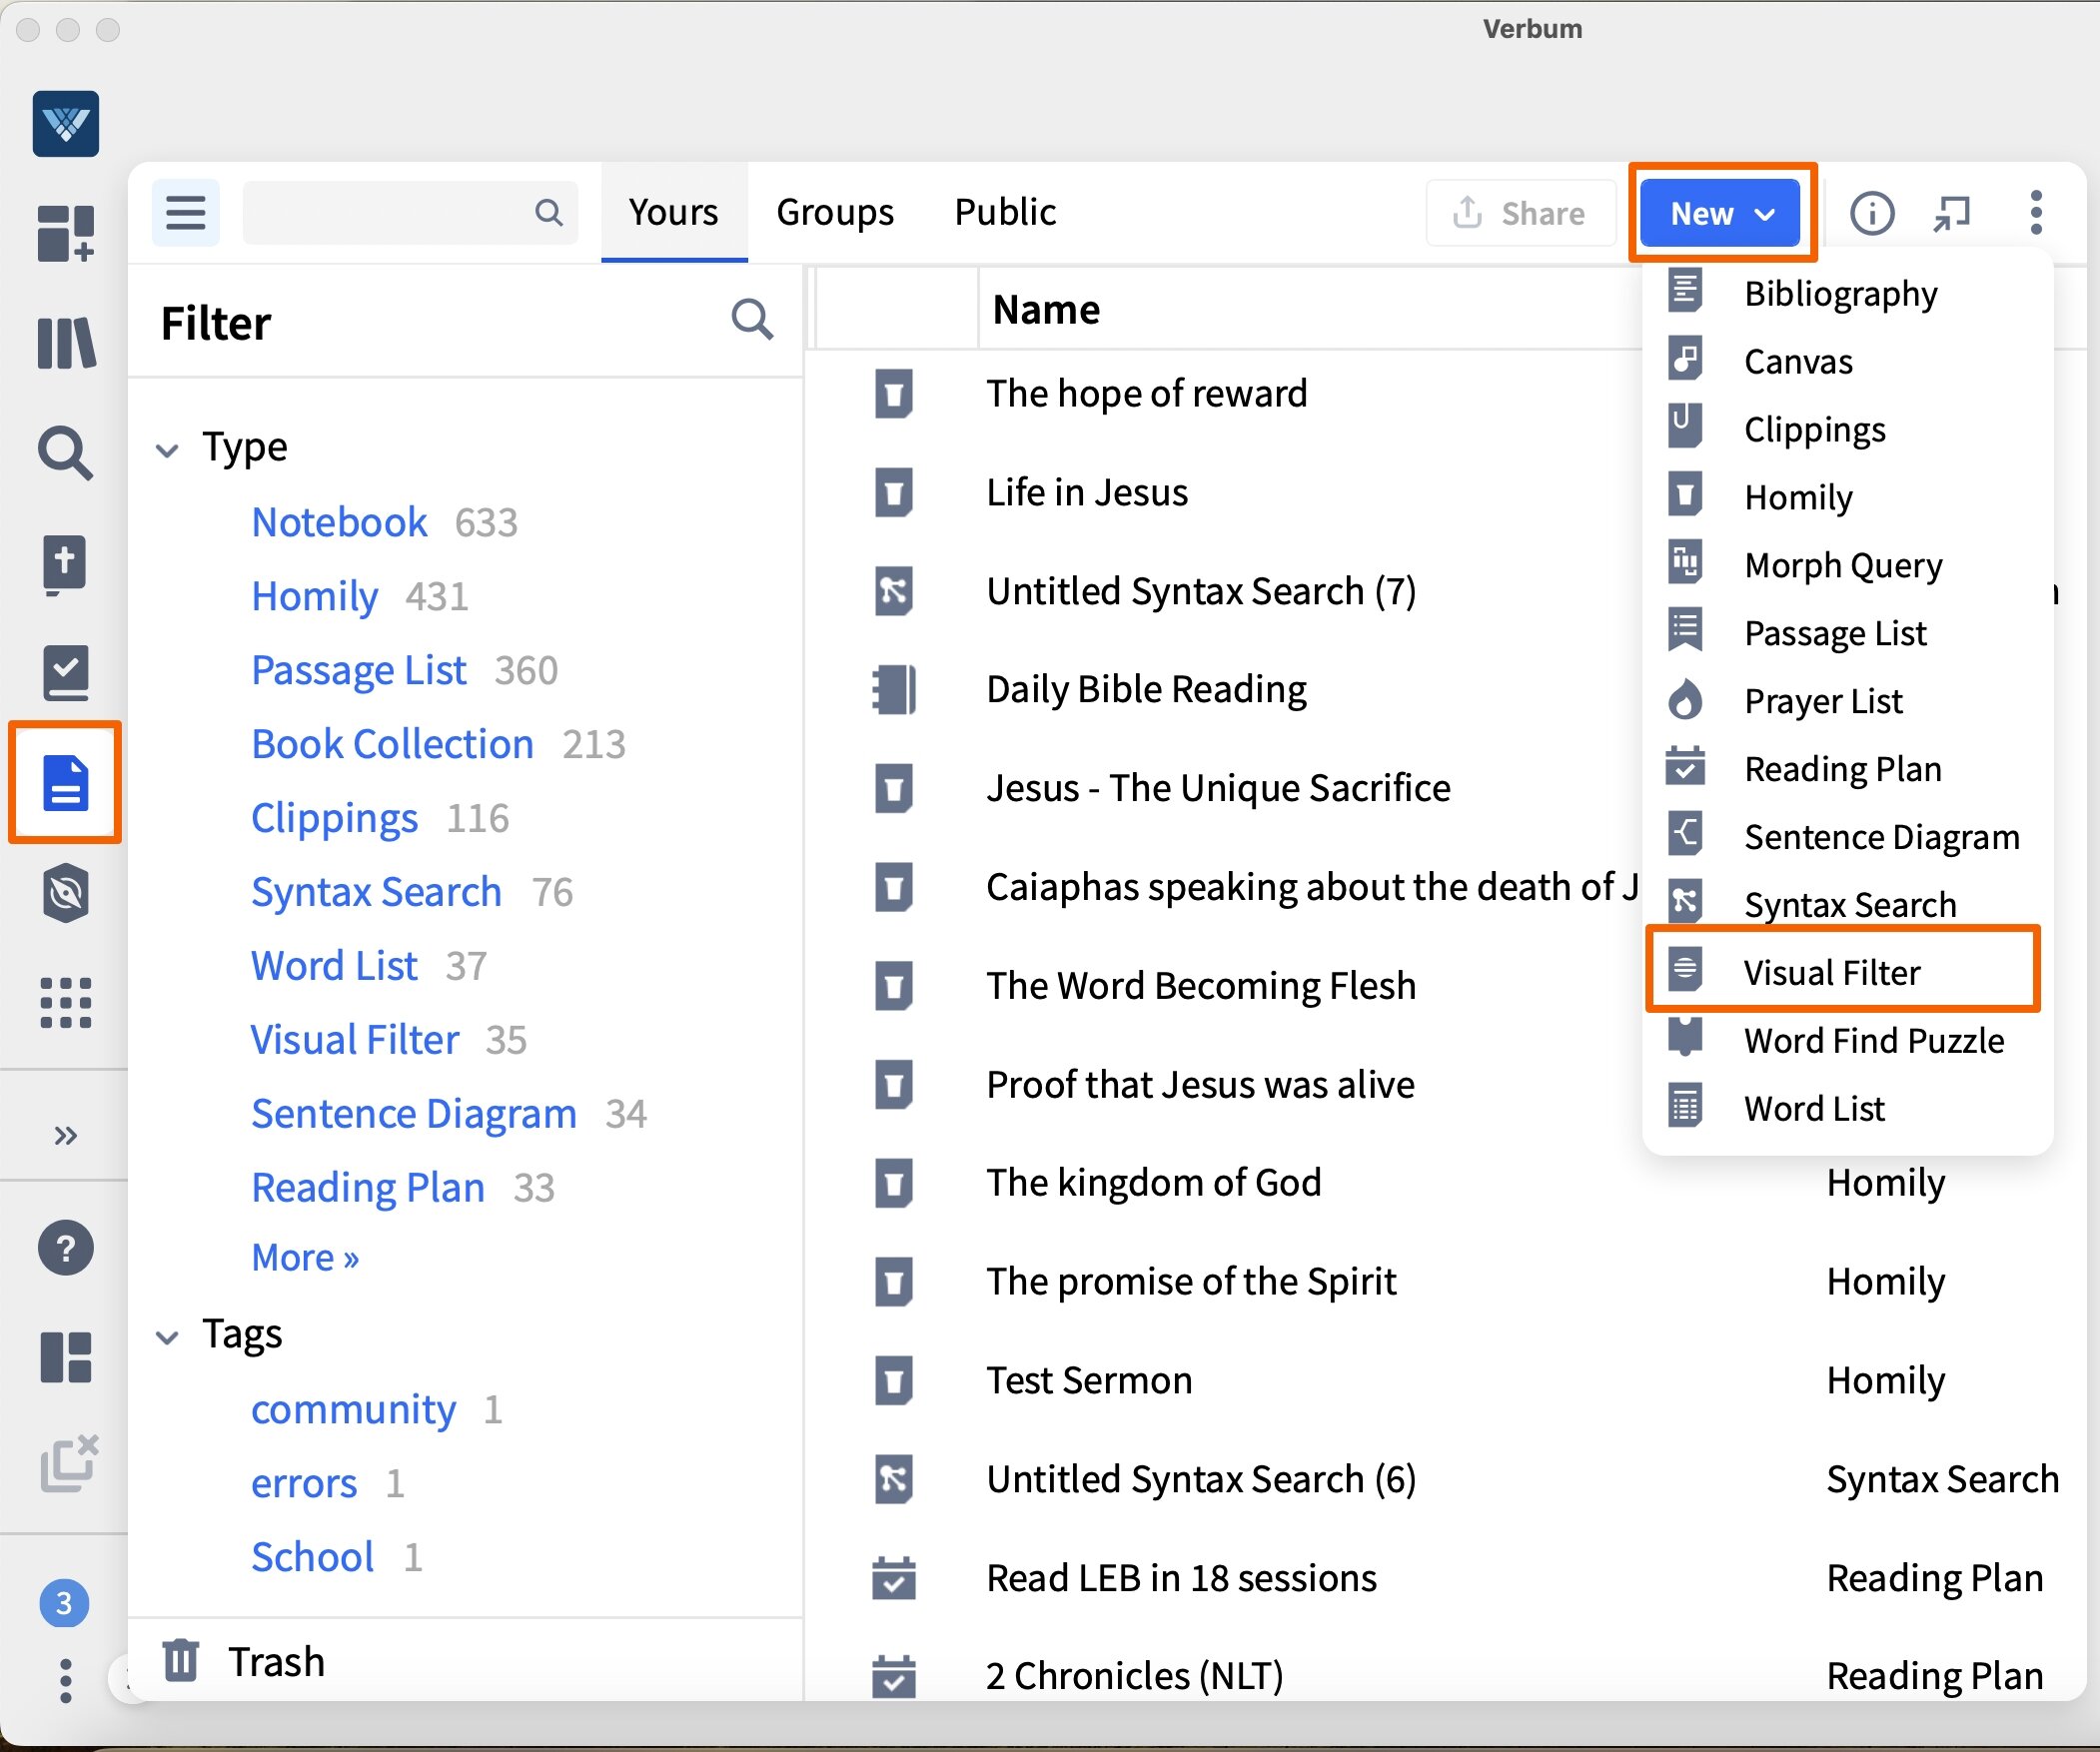The image size is (2100, 1752).
Task: Filter by Visual Filter type
Action: click(x=354, y=1040)
